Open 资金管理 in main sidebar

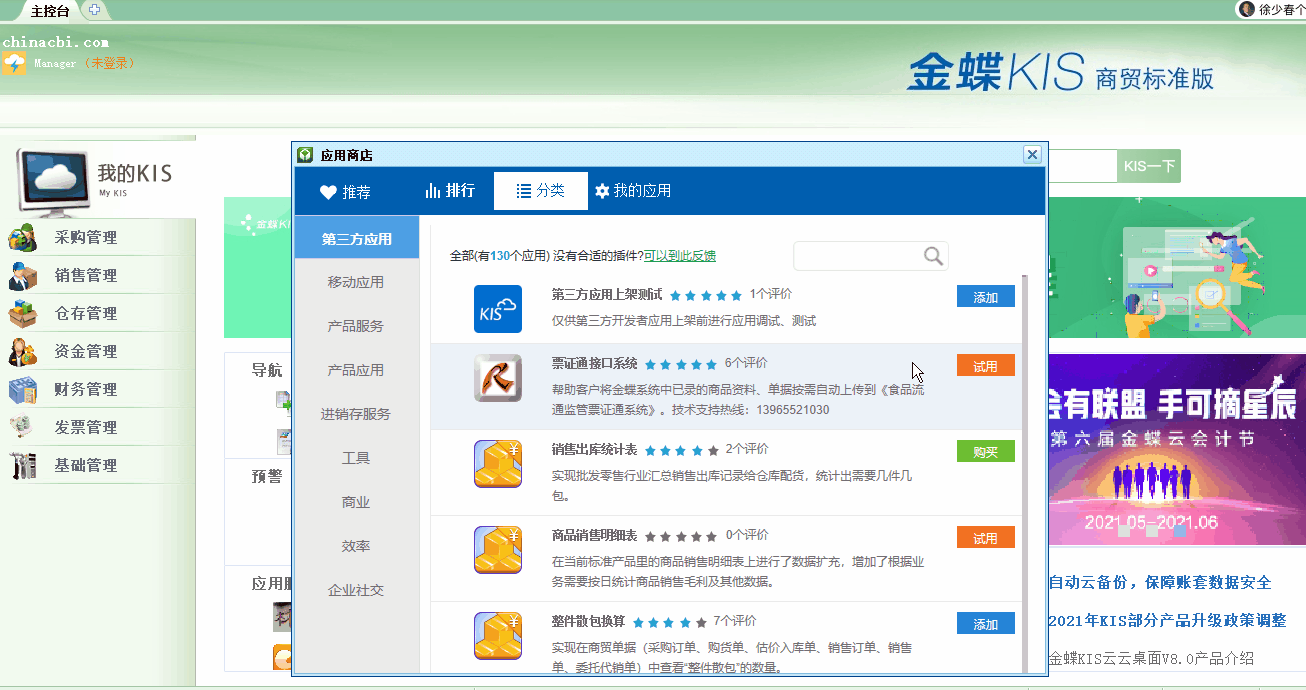(x=86, y=351)
